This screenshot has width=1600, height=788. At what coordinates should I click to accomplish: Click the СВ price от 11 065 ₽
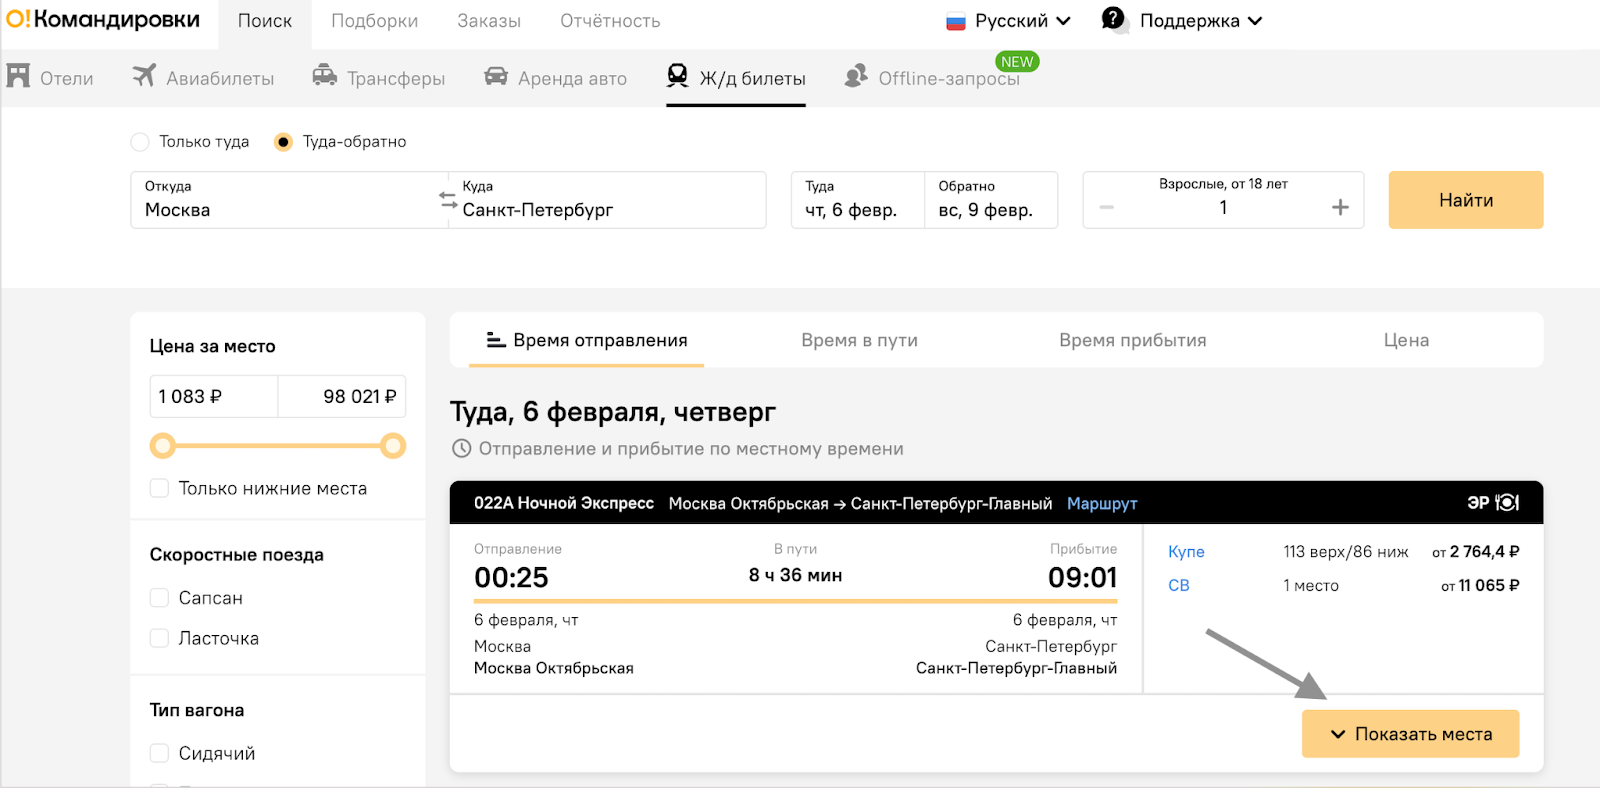point(1480,586)
